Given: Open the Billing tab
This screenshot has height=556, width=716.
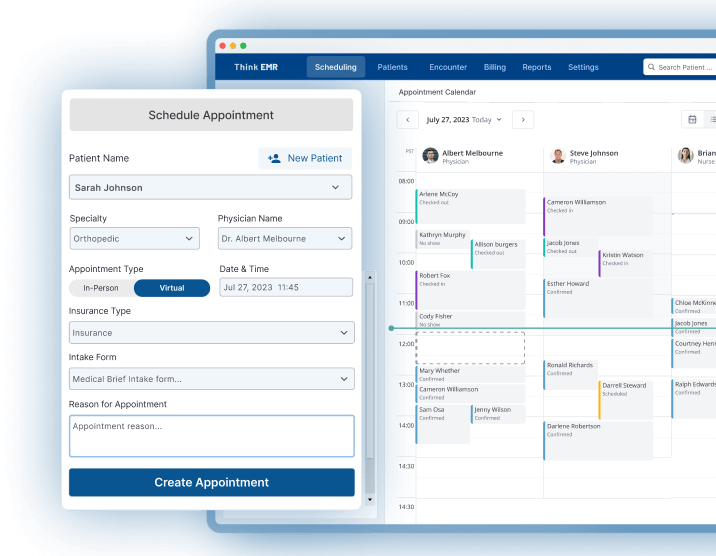Looking at the screenshot, I should pyautogui.click(x=495, y=67).
